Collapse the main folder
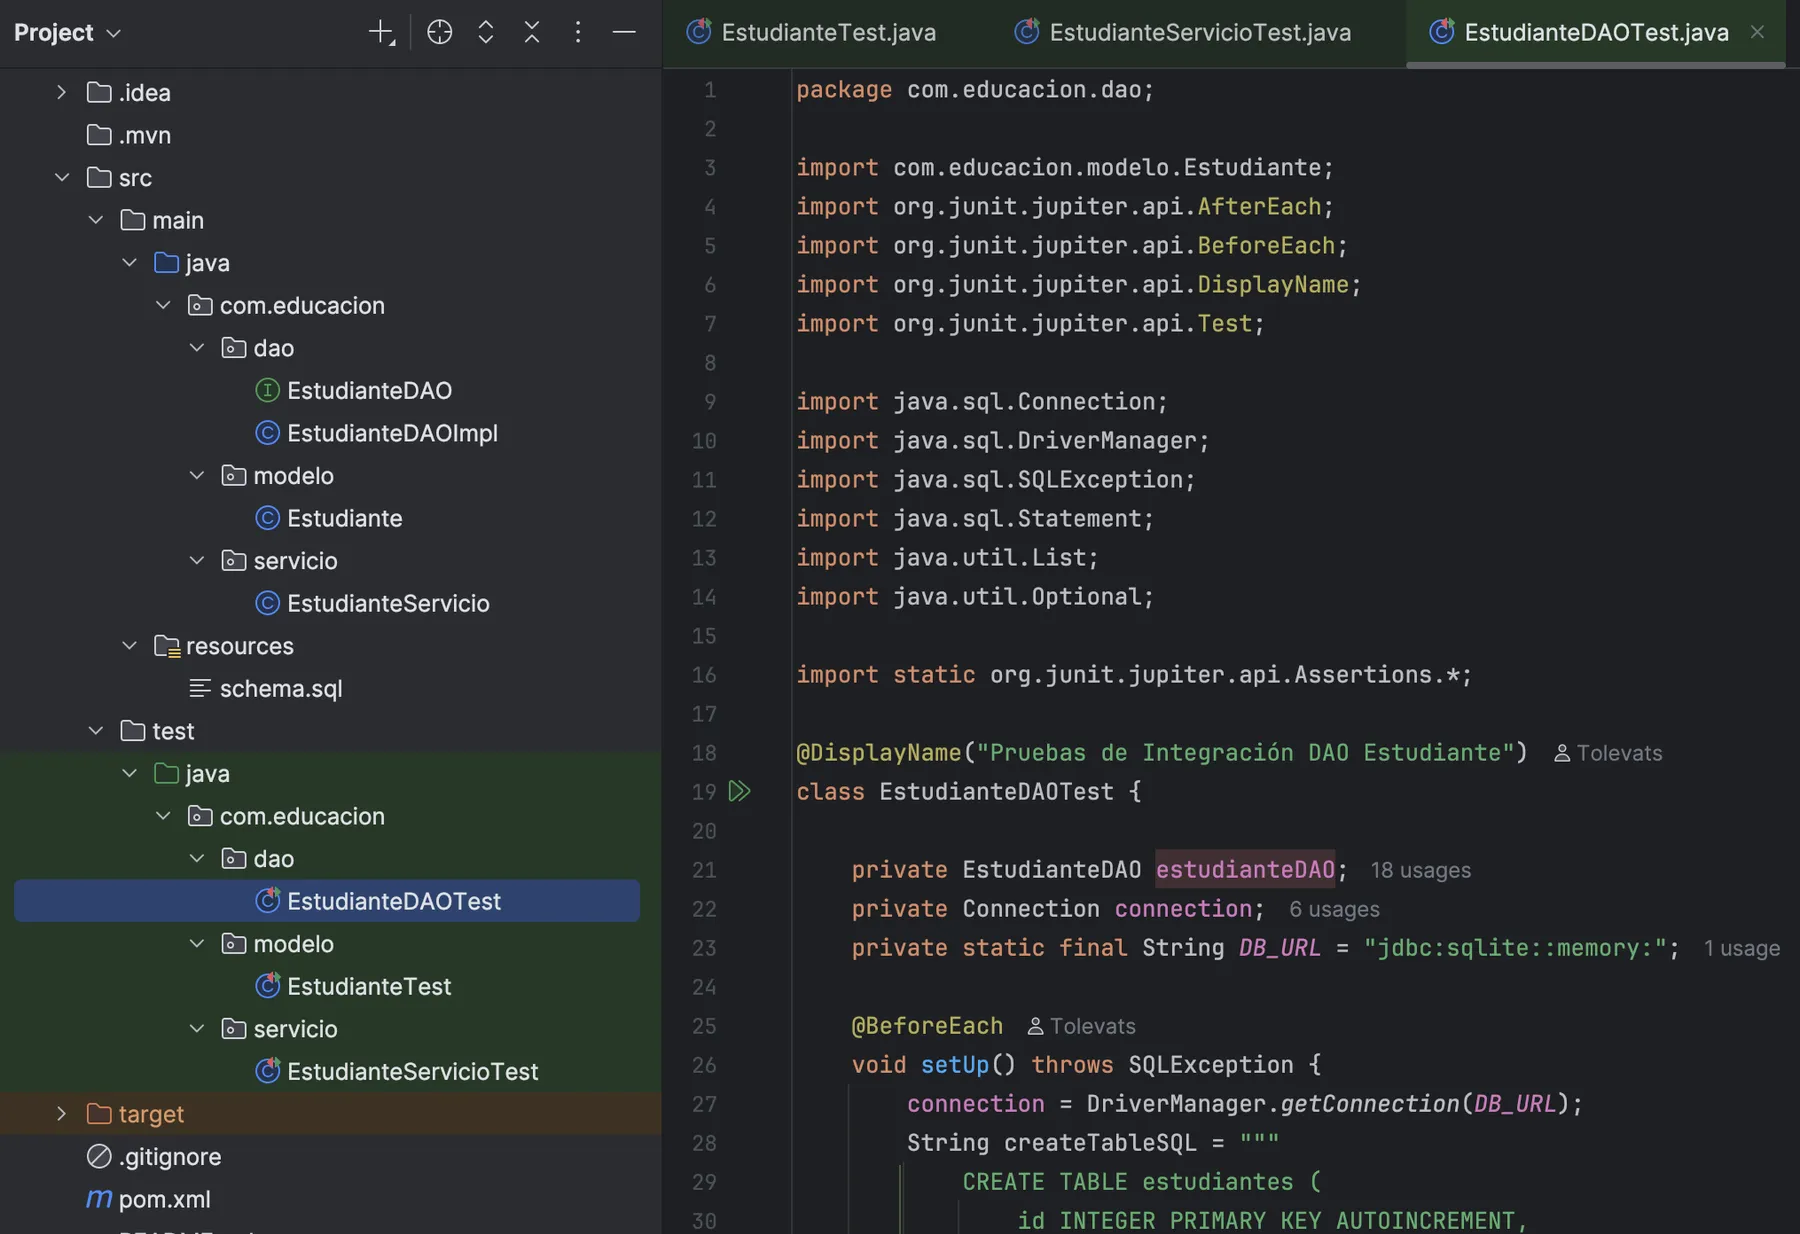Image resolution: width=1800 pixels, height=1234 pixels. 96,220
